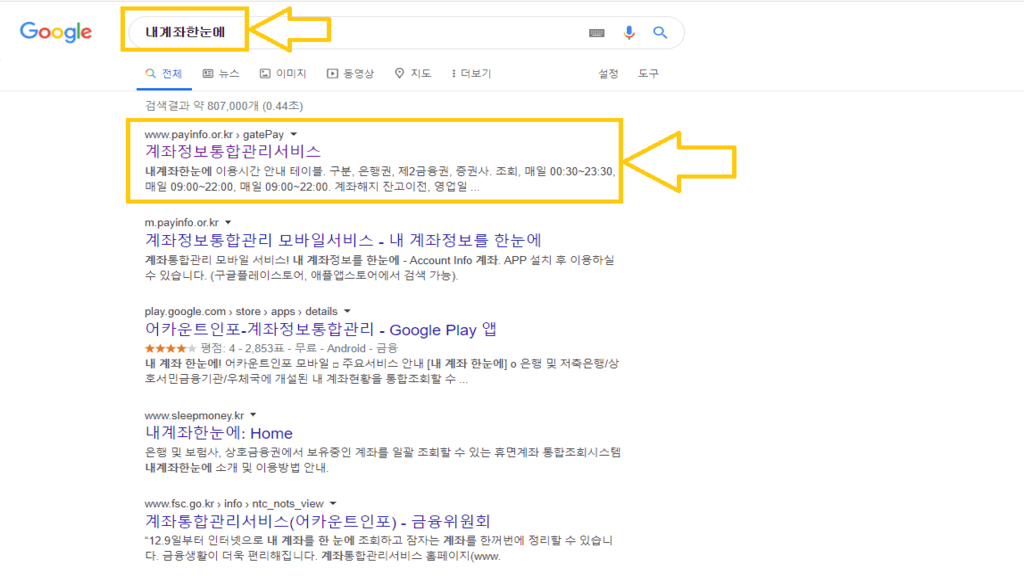The image size is (1024, 576).
Task: Switch to the 뉴스 tab
Action: [221, 74]
